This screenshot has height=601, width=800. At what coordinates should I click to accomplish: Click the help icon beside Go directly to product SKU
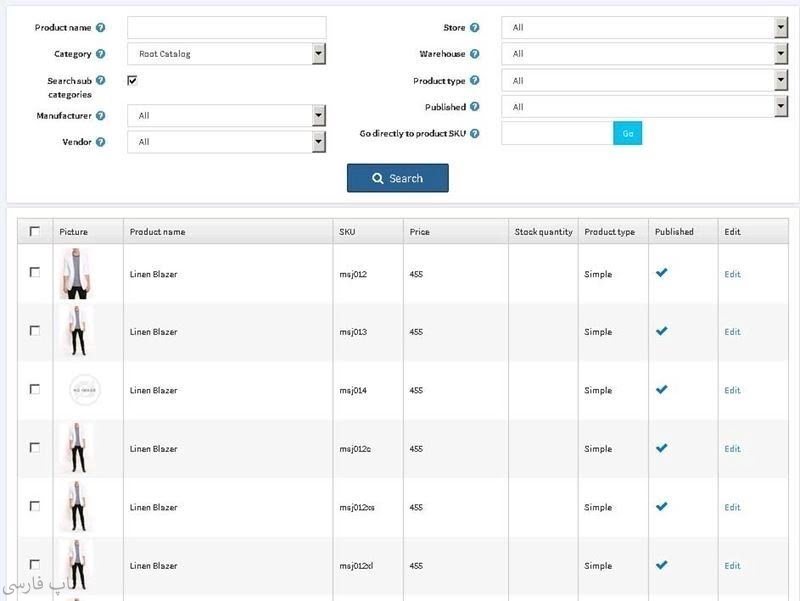(474, 133)
